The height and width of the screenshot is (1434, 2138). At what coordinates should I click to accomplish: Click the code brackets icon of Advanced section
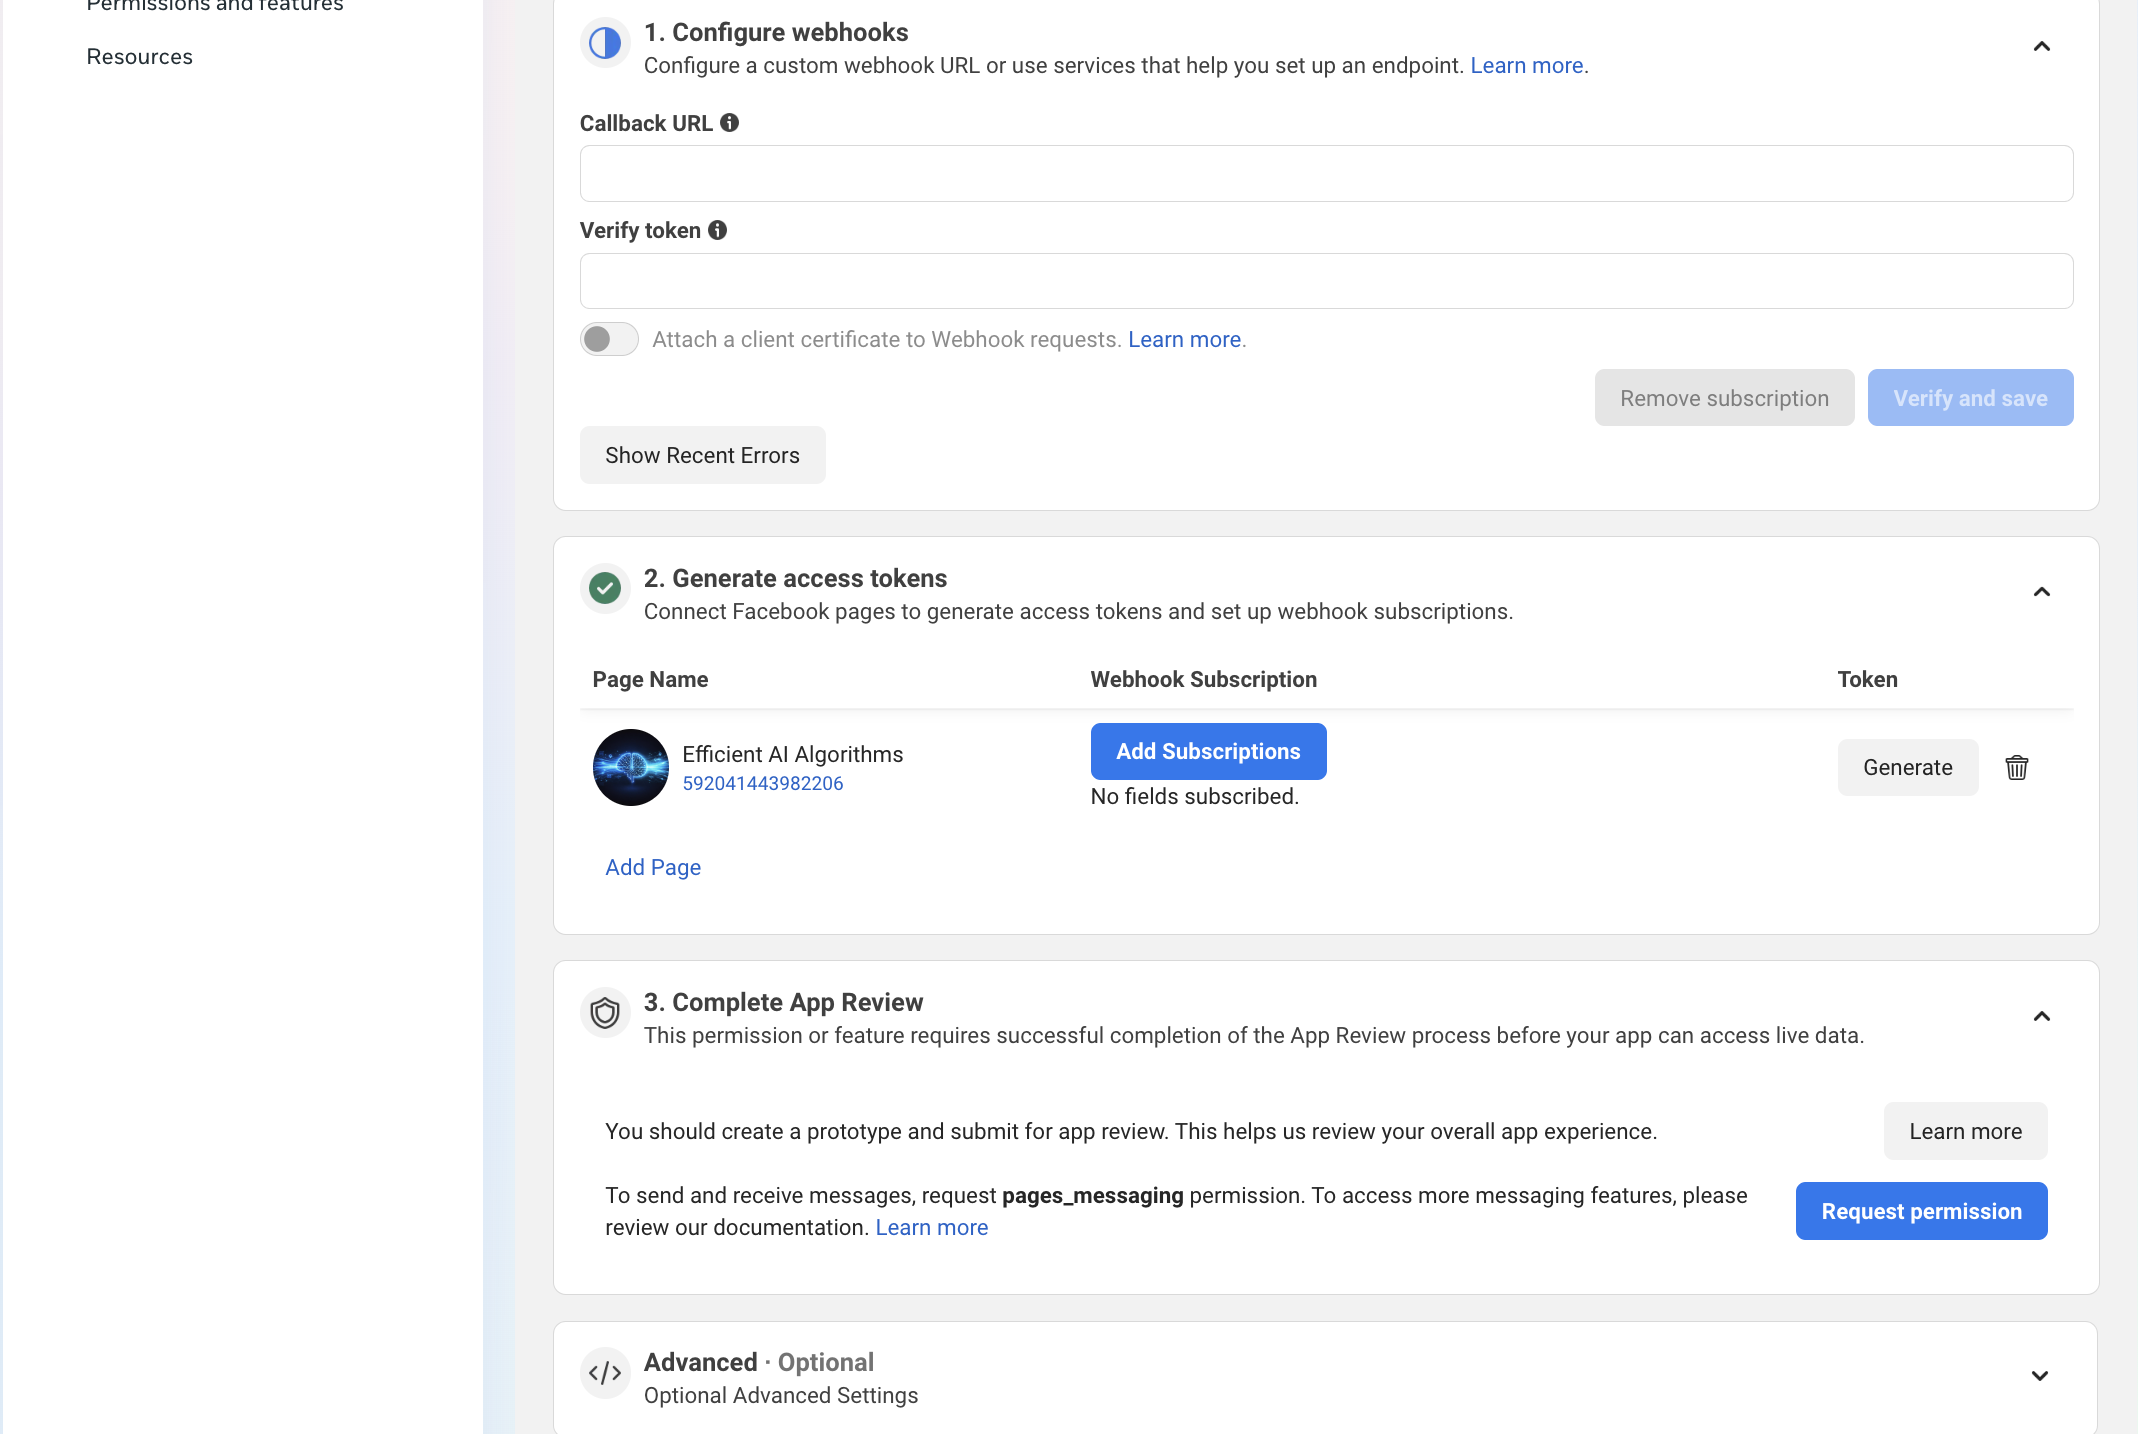tap(605, 1373)
